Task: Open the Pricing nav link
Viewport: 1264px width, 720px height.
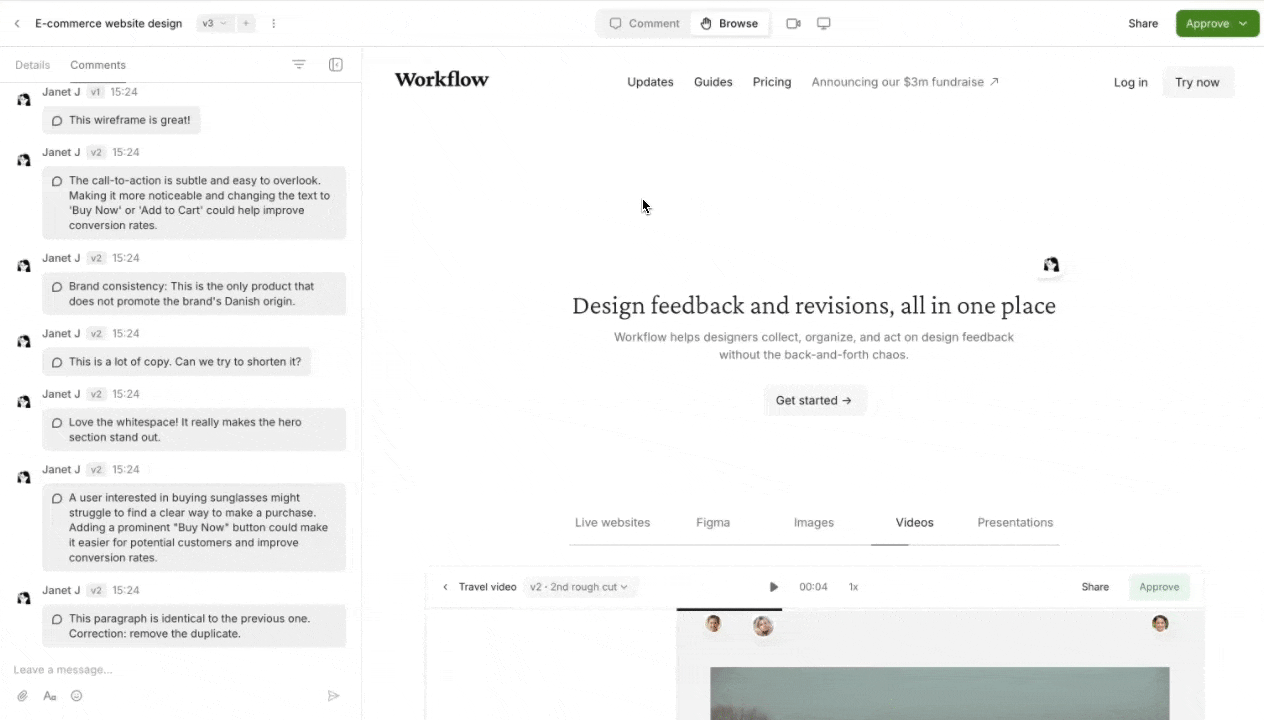Action: pyautogui.click(x=772, y=82)
